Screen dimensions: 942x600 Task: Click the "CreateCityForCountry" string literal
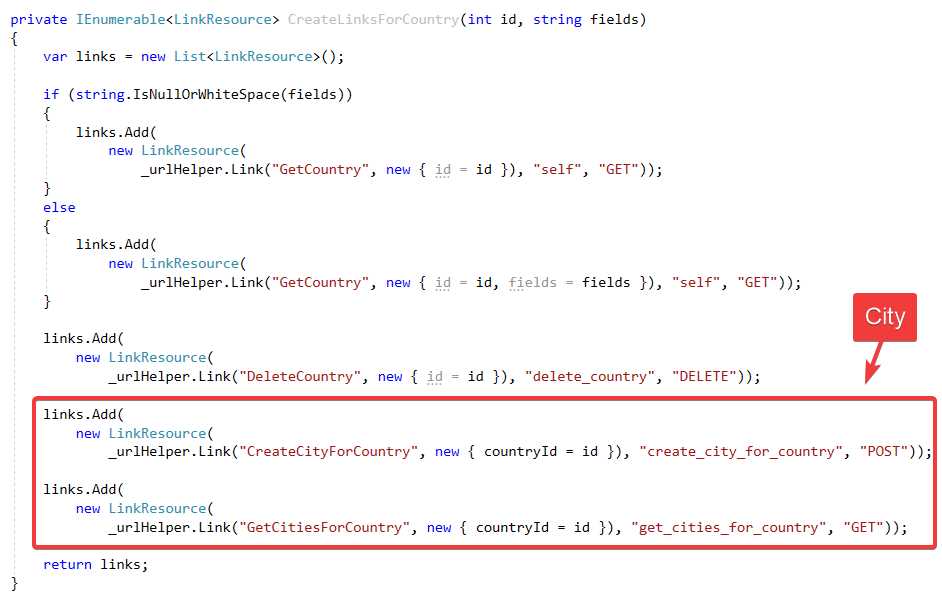pos(328,452)
